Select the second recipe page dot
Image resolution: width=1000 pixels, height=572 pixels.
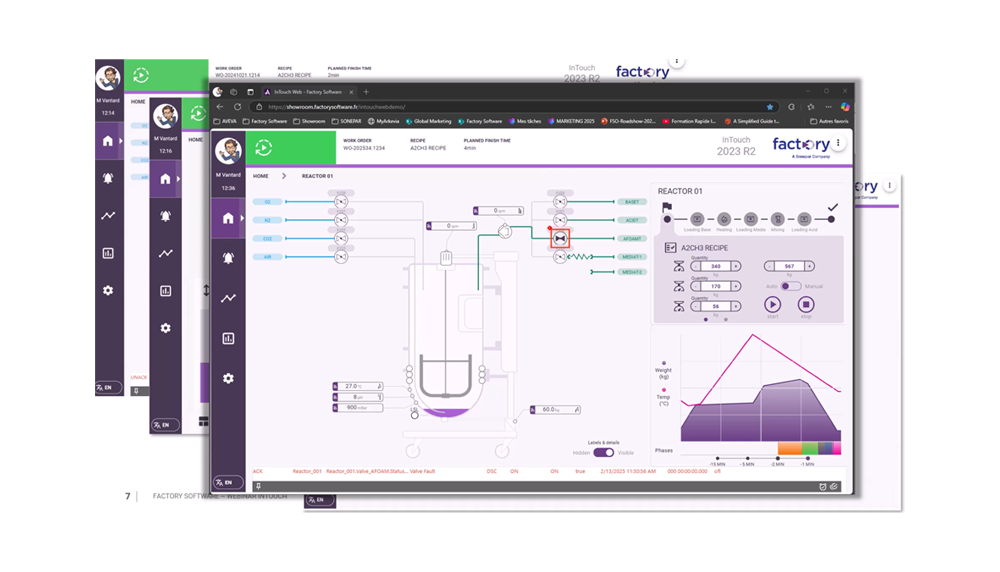(726, 319)
